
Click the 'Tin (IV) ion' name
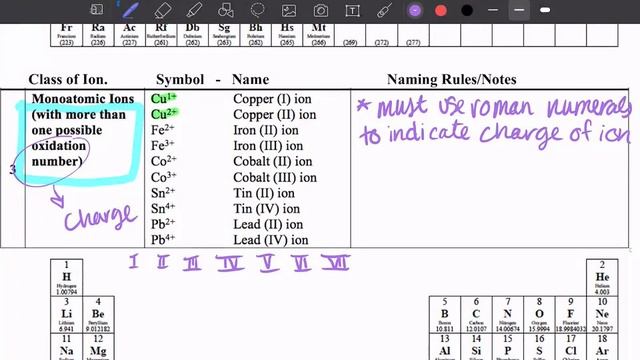pos(267,209)
